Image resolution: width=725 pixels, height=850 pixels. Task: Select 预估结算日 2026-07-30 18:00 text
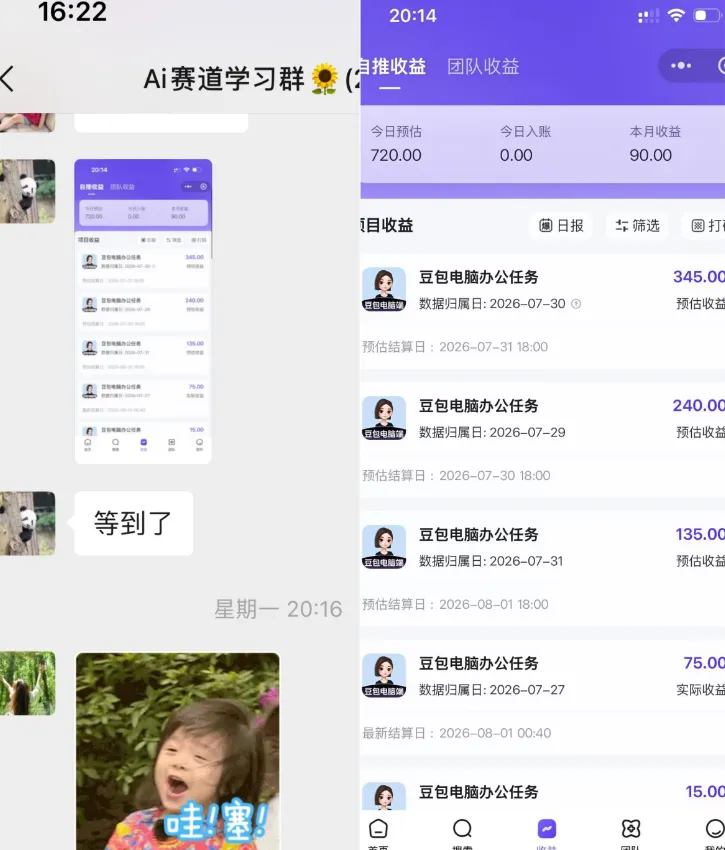[456, 476]
